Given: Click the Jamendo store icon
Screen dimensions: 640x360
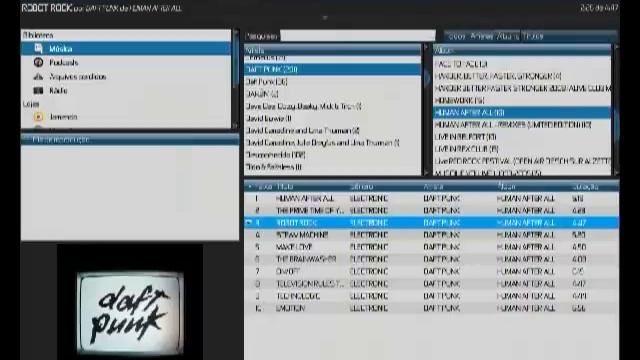Looking at the screenshot, I should click(38, 117).
